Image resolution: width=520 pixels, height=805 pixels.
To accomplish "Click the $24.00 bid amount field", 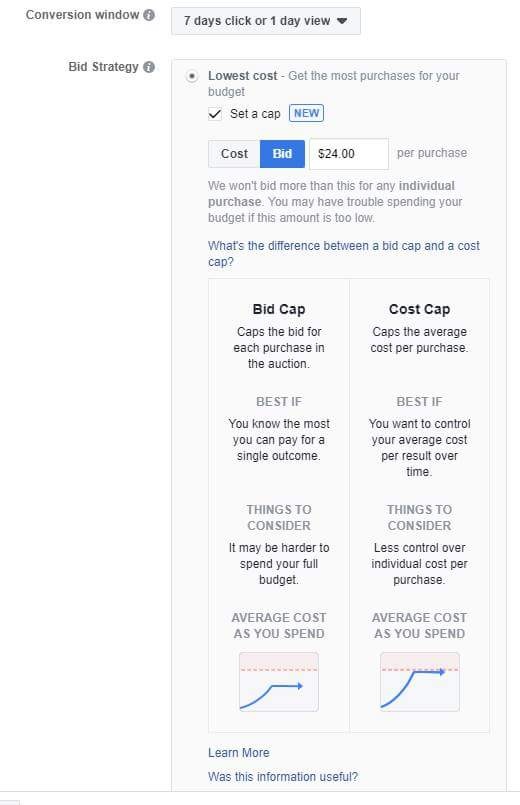I will click(349, 154).
